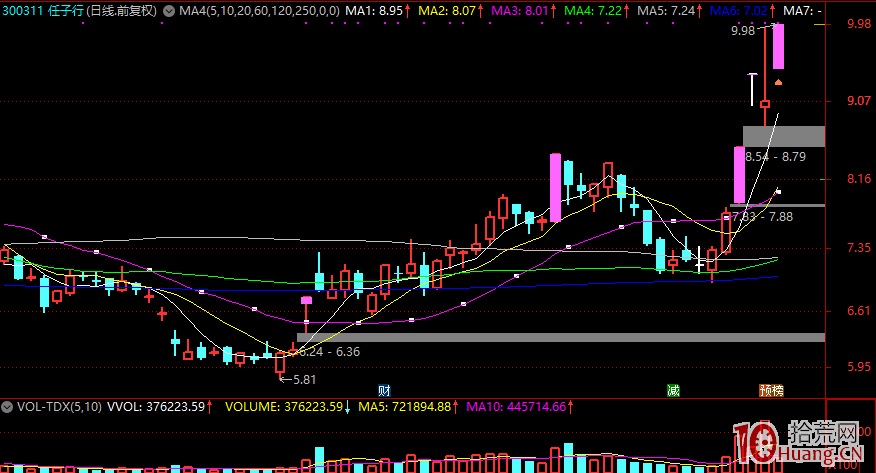Viewport: 876px width, 473px height.
Task: Click the 9.07 price axis label
Action: click(859, 101)
